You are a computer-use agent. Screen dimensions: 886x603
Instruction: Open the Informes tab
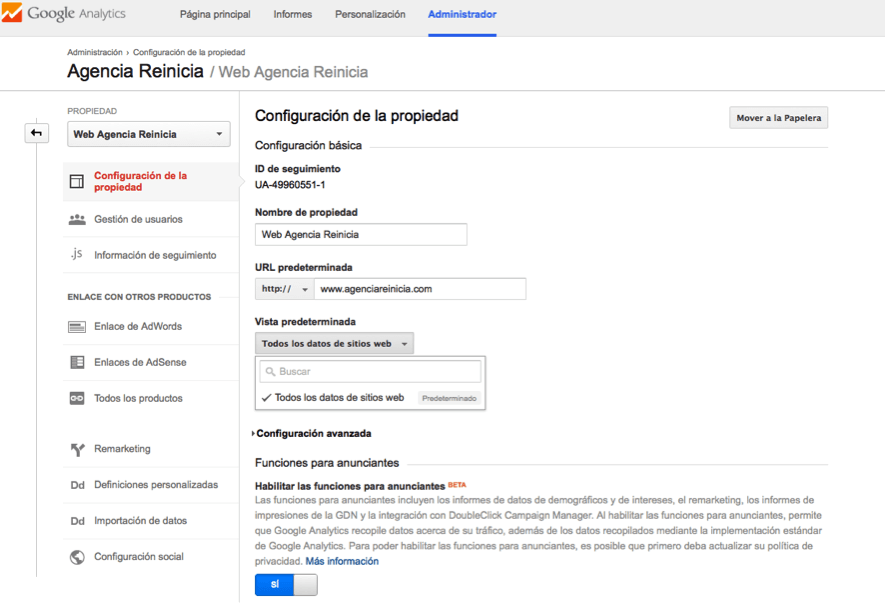pyautogui.click(x=292, y=15)
